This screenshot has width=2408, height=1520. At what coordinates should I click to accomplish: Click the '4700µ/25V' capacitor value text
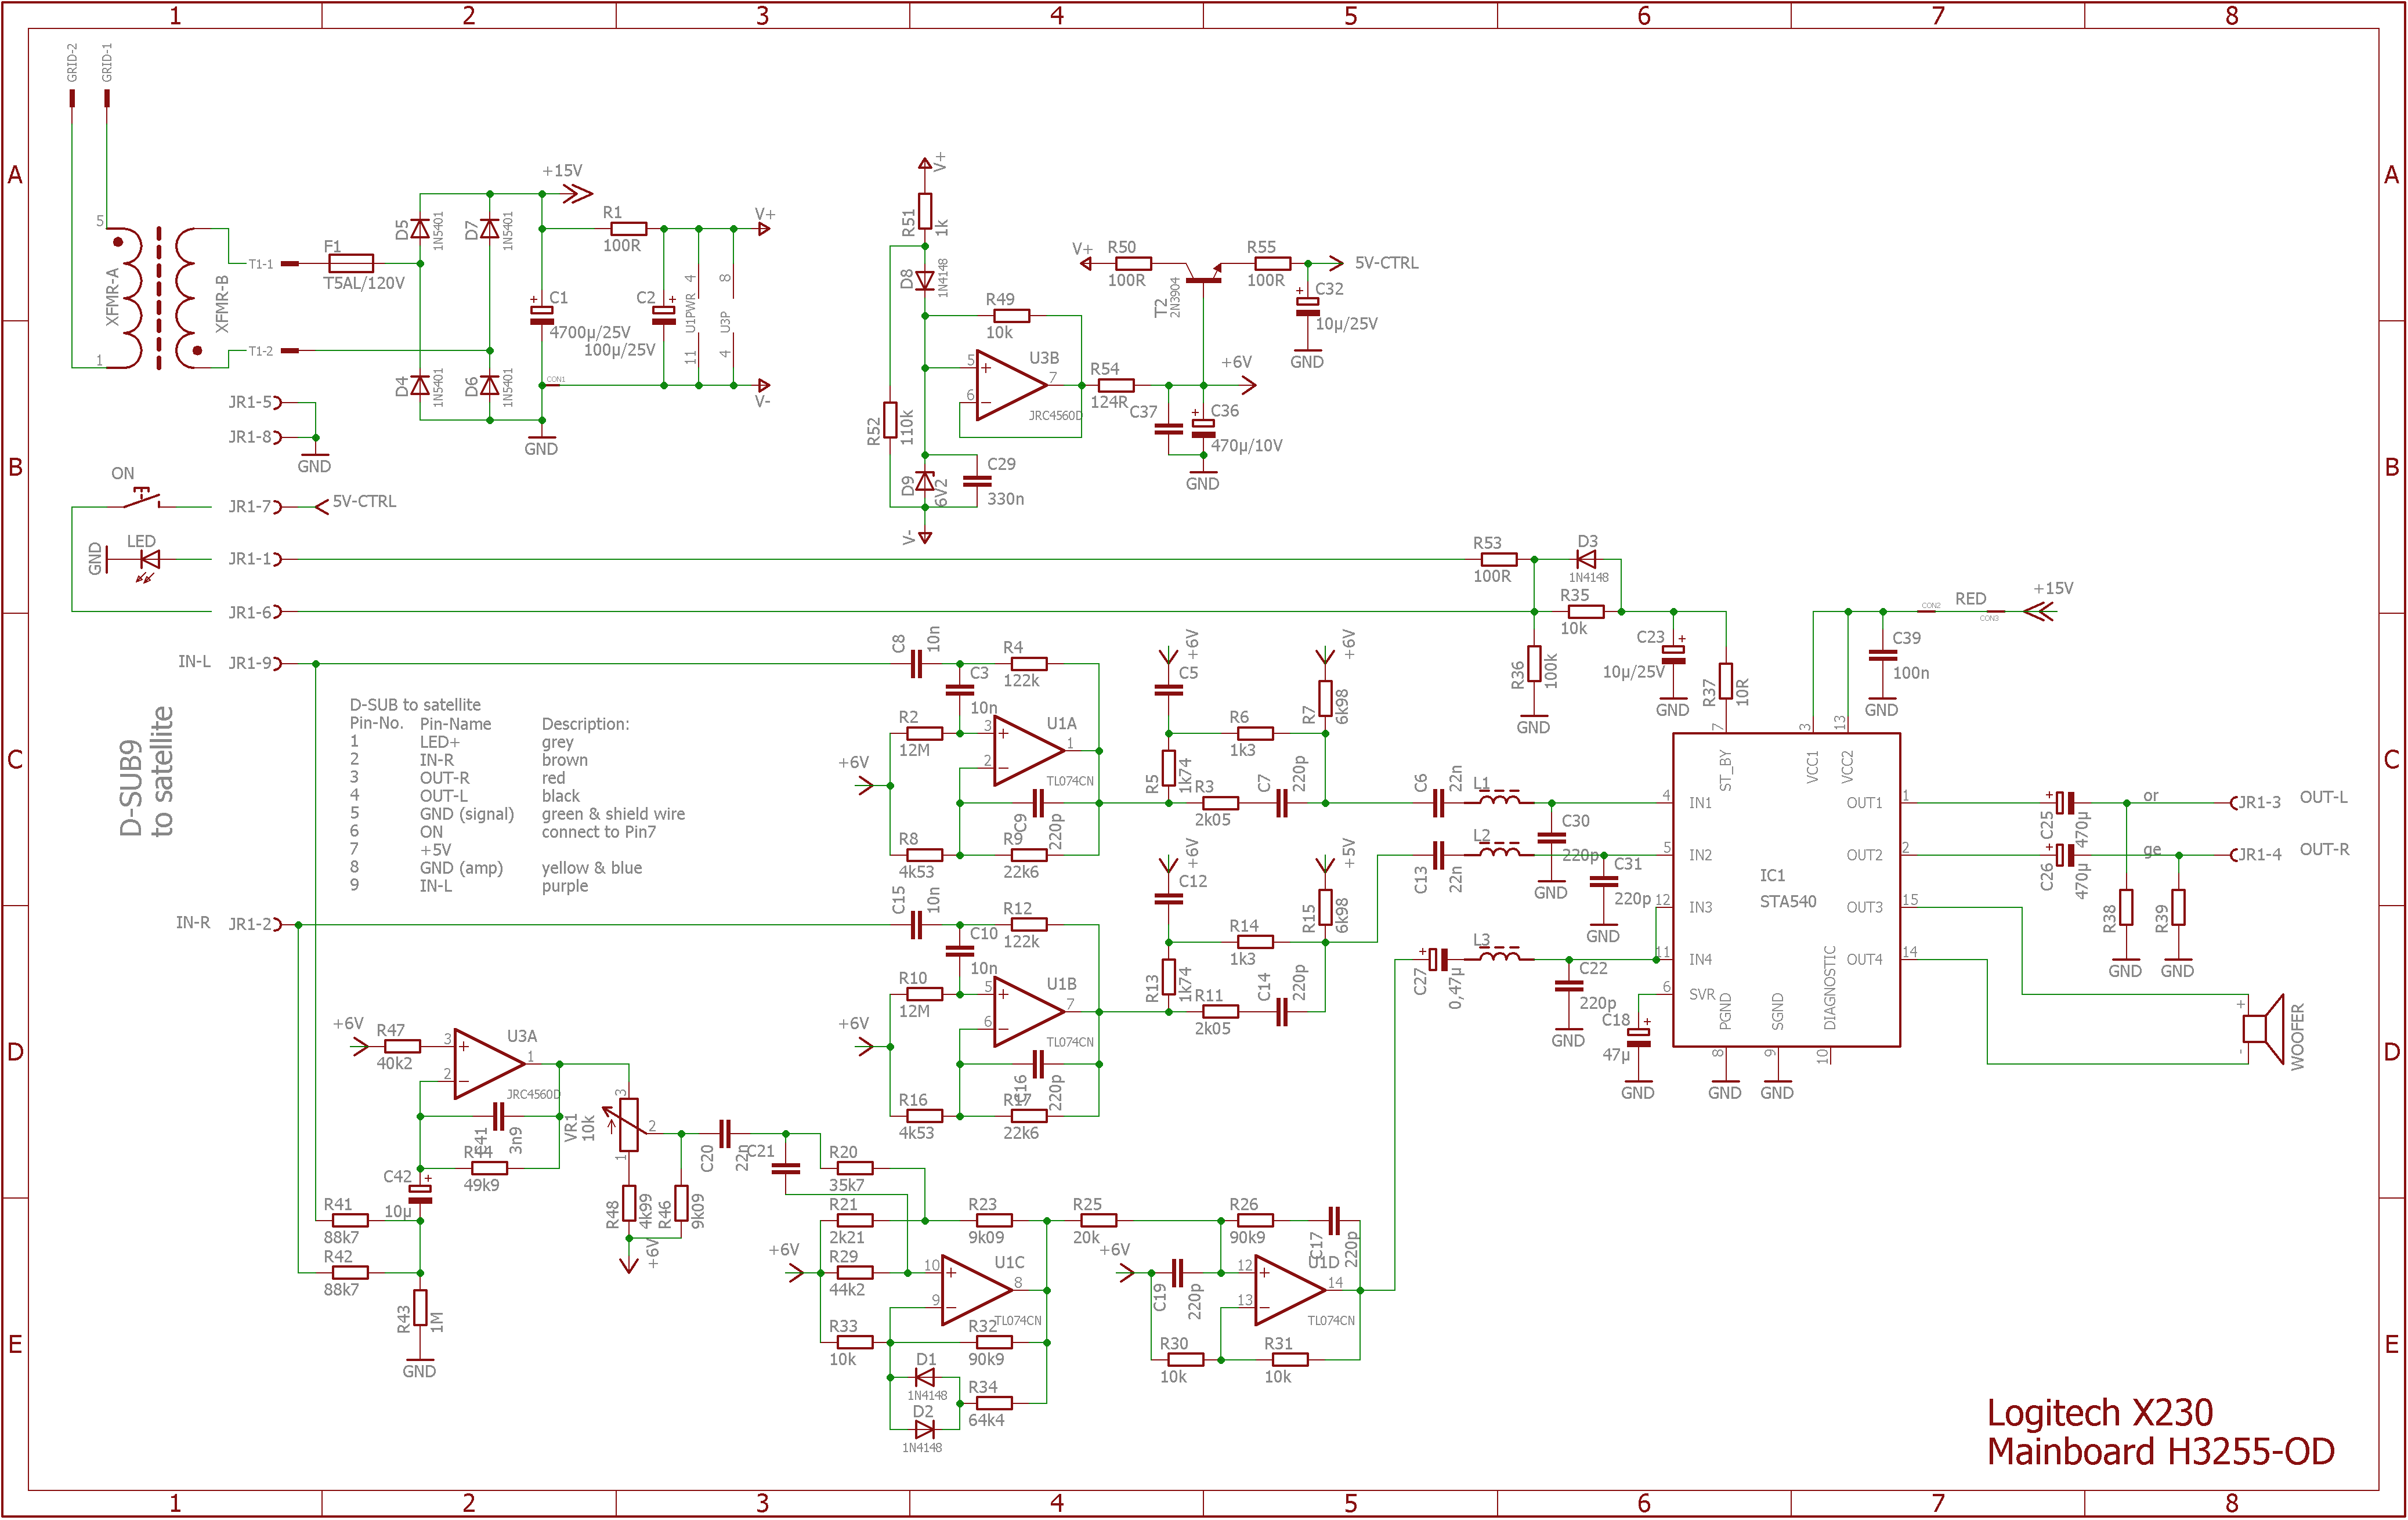pyautogui.click(x=590, y=332)
